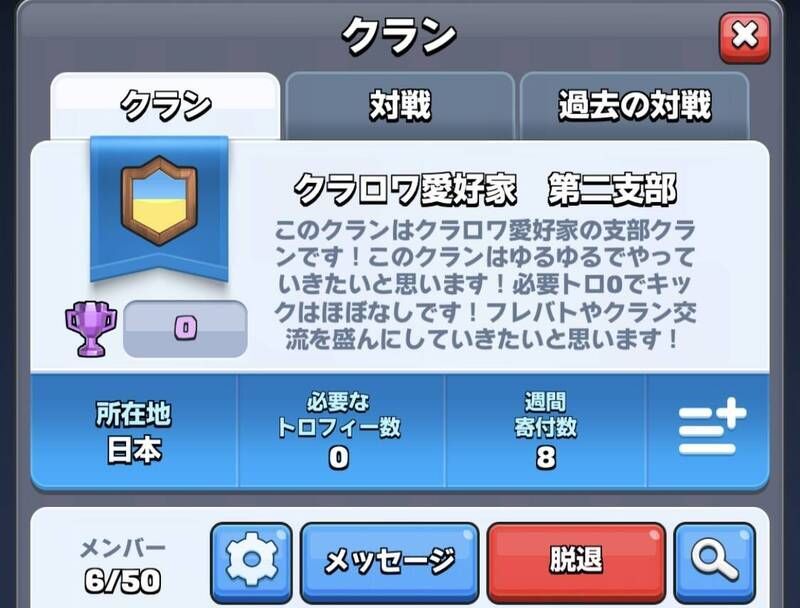Tap the blue clan banner flag

pyautogui.click(x=159, y=209)
